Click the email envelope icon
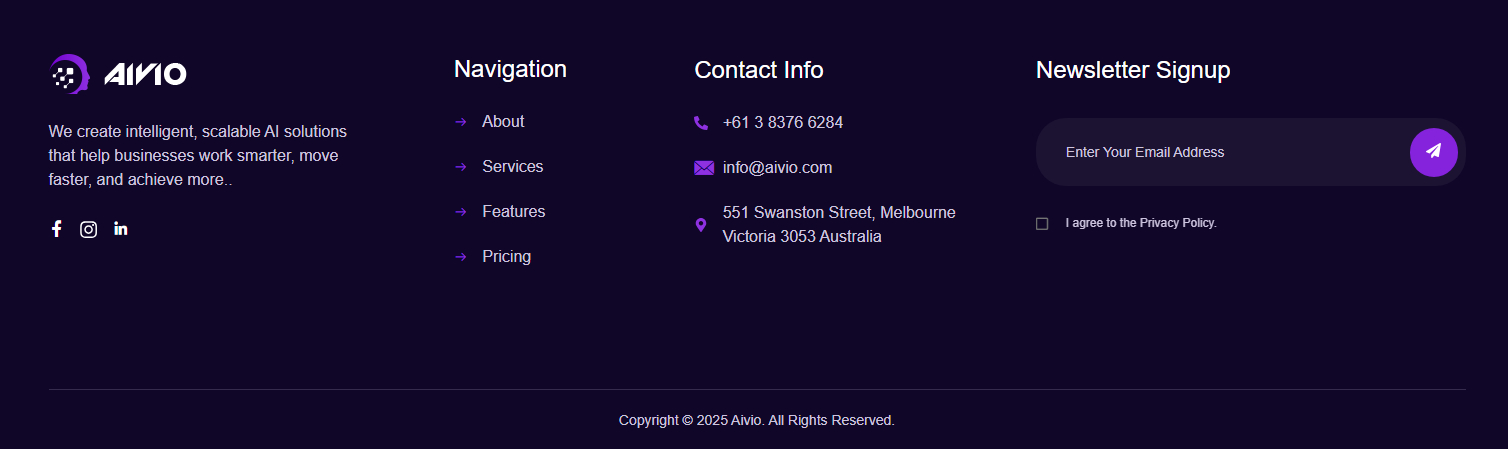 (x=704, y=168)
